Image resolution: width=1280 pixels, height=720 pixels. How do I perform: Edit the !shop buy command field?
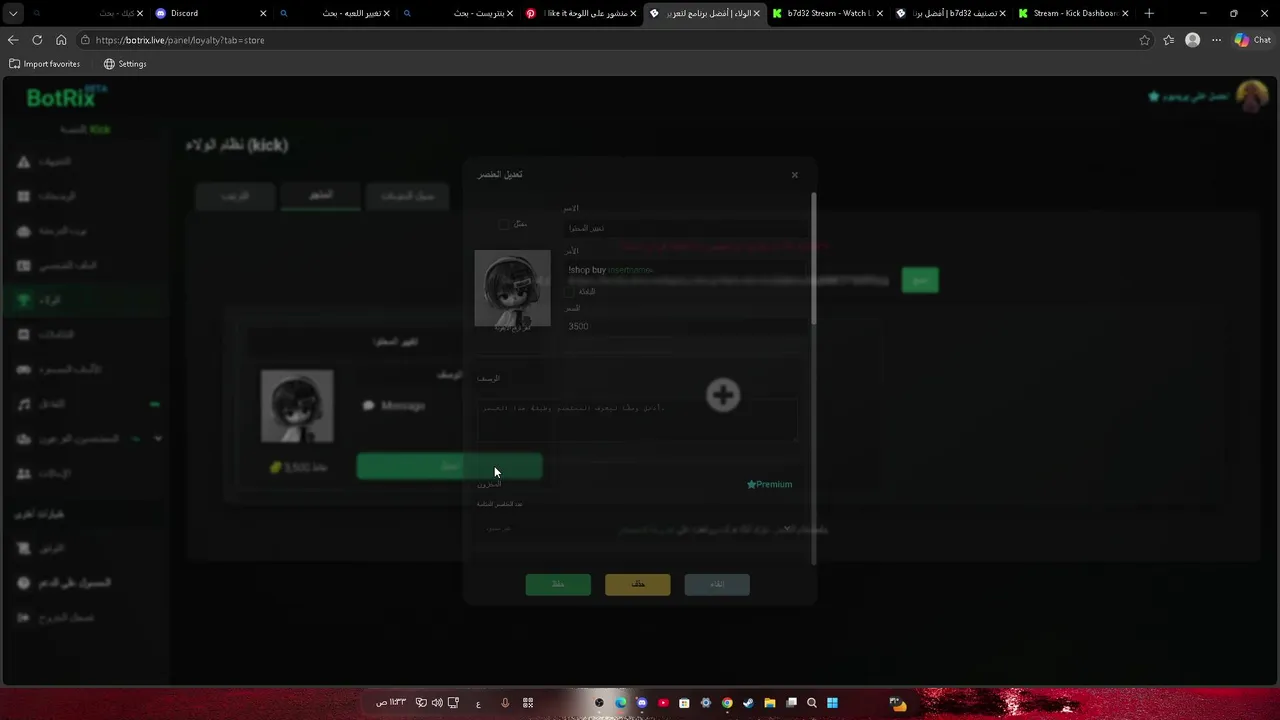pos(686,270)
